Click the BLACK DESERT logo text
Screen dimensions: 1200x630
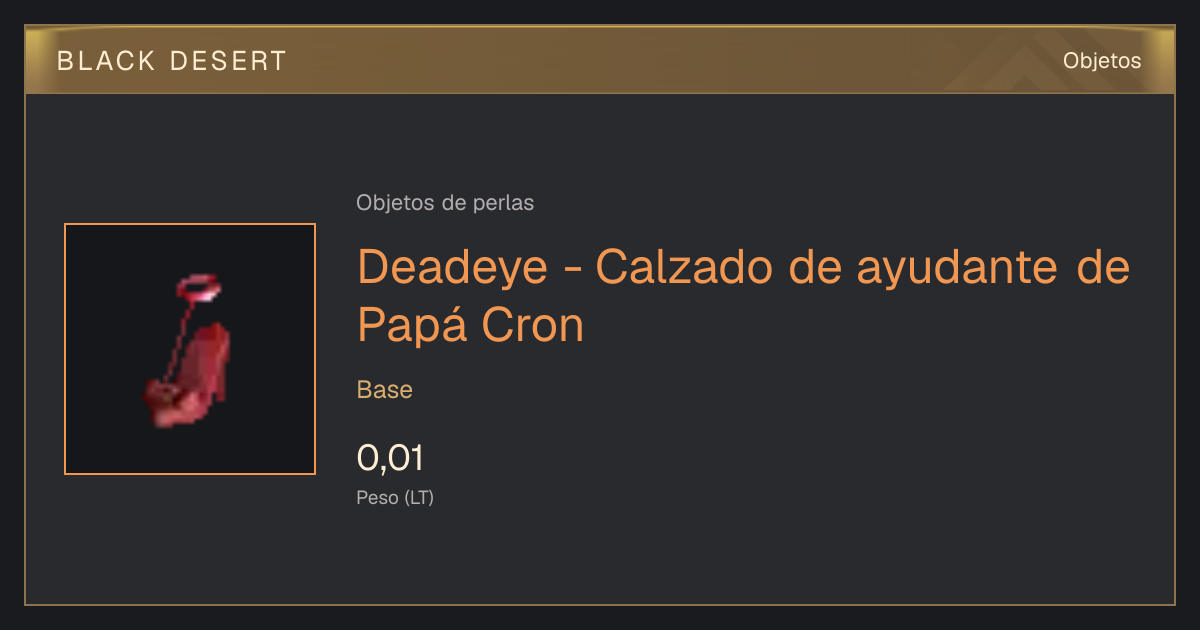[x=172, y=61]
